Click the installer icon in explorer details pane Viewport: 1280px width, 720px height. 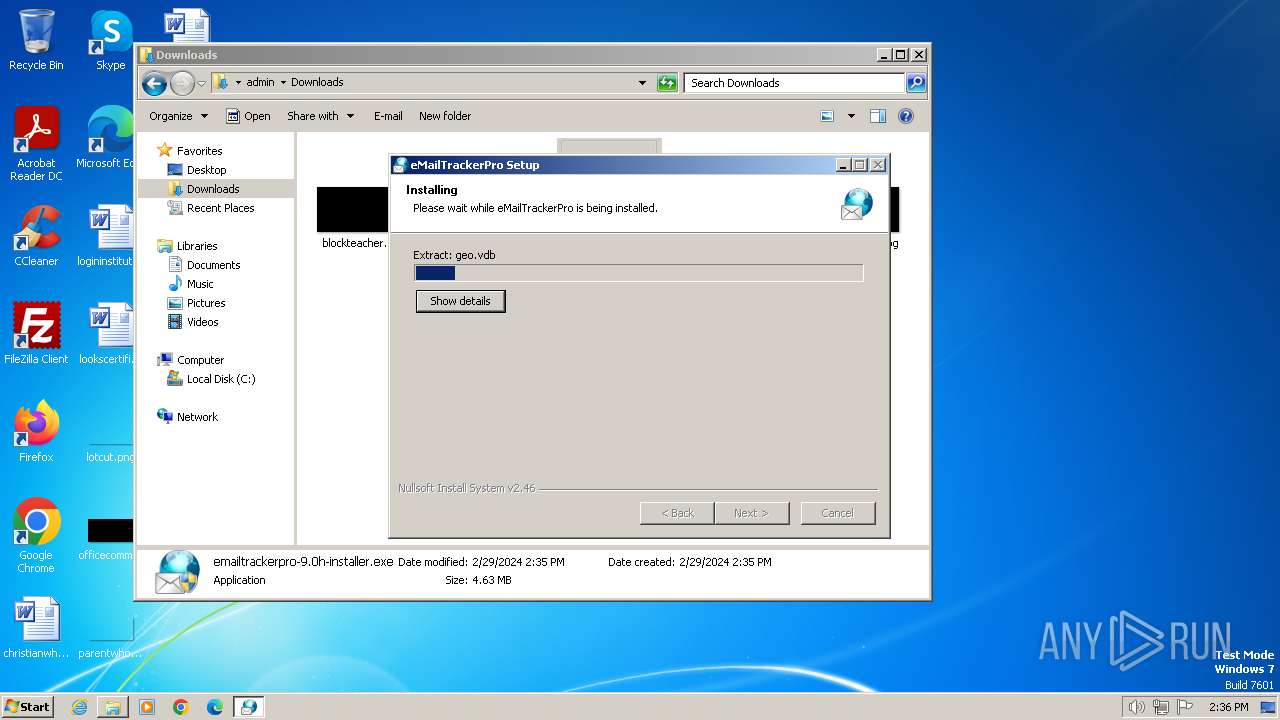[x=178, y=572]
